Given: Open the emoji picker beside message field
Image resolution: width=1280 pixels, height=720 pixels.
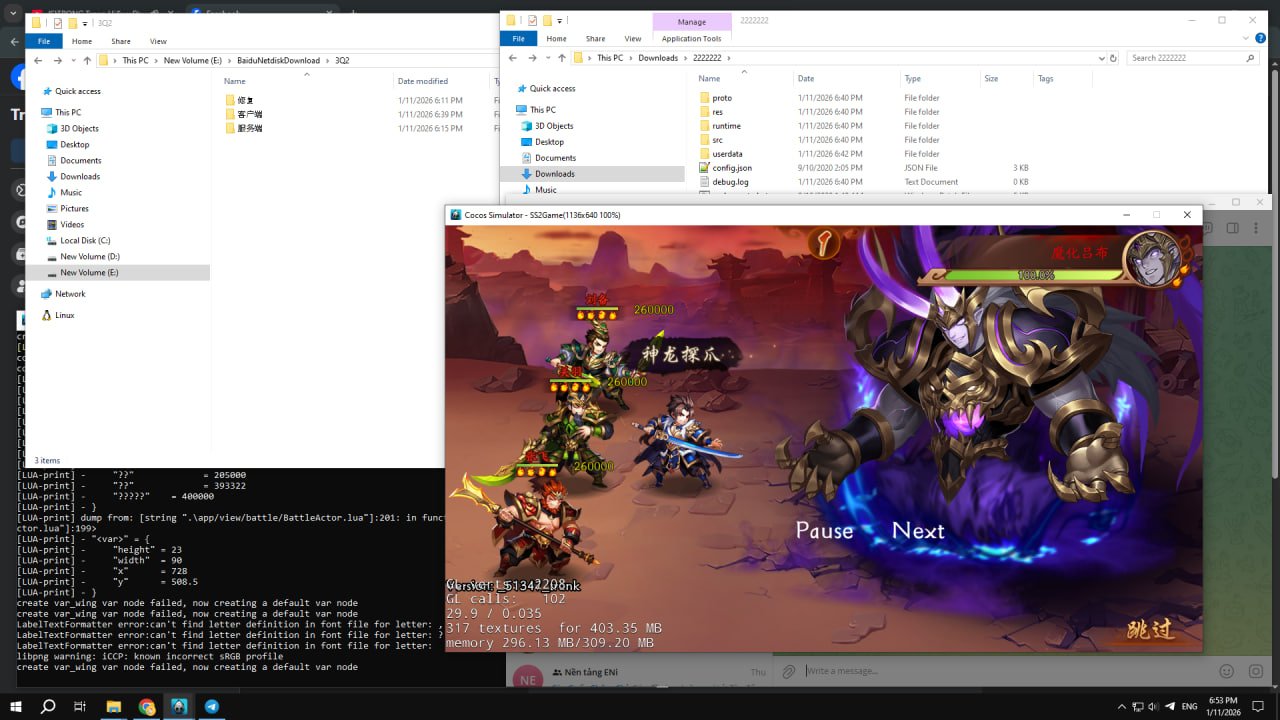Looking at the screenshot, I should tap(1227, 671).
